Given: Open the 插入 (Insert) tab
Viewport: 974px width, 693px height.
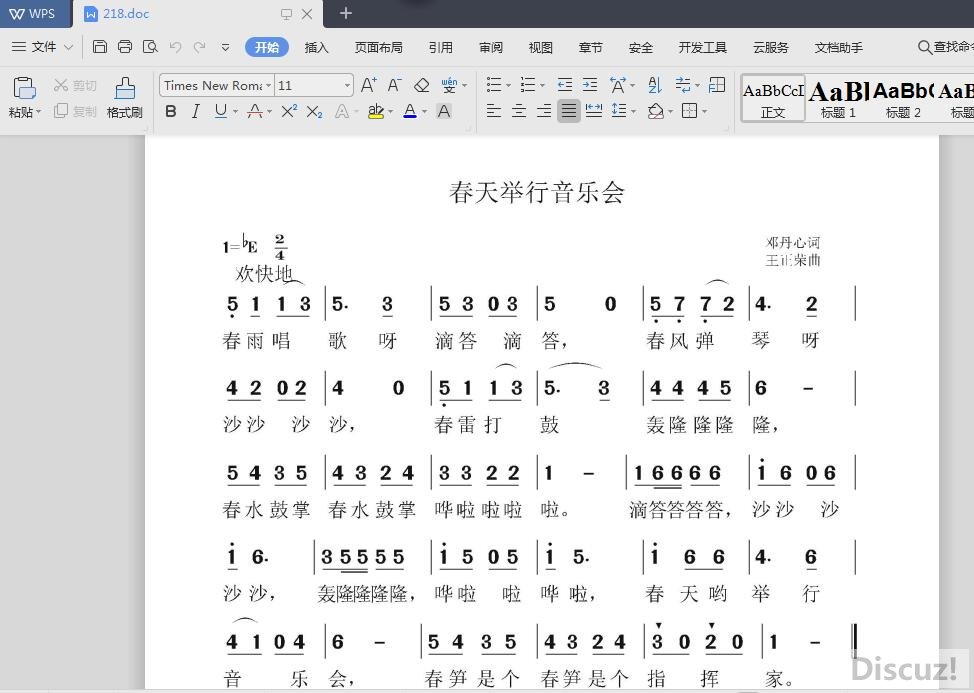Looking at the screenshot, I should coord(316,47).
